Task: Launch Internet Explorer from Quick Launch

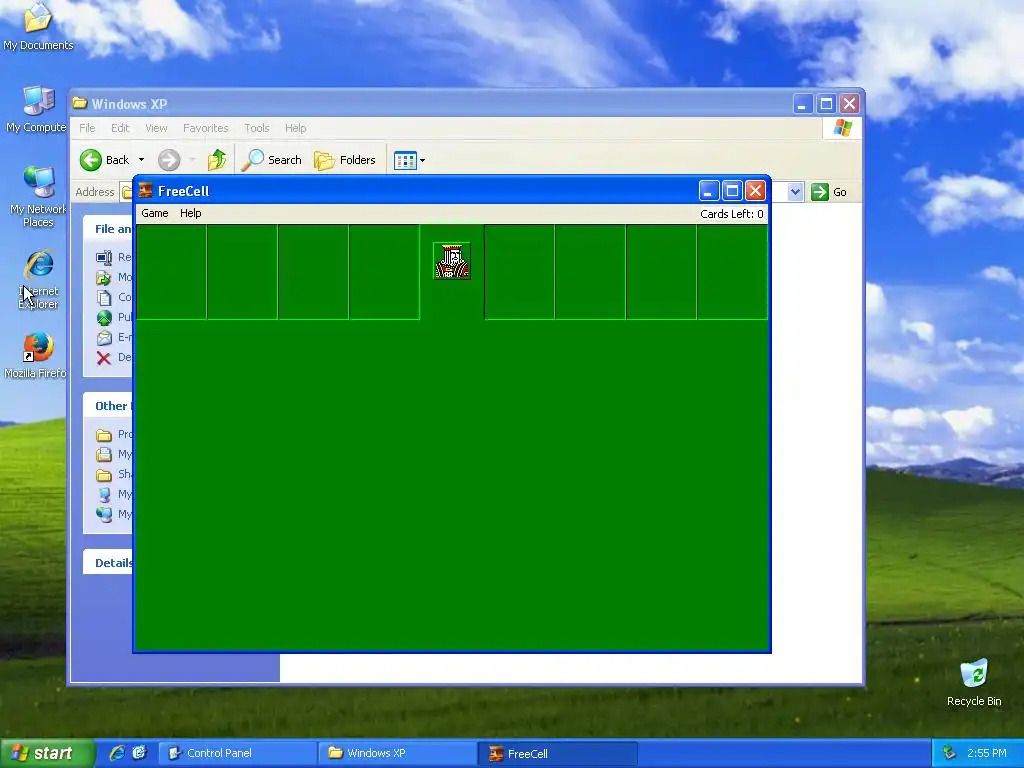Action: (x=117, y=753)
